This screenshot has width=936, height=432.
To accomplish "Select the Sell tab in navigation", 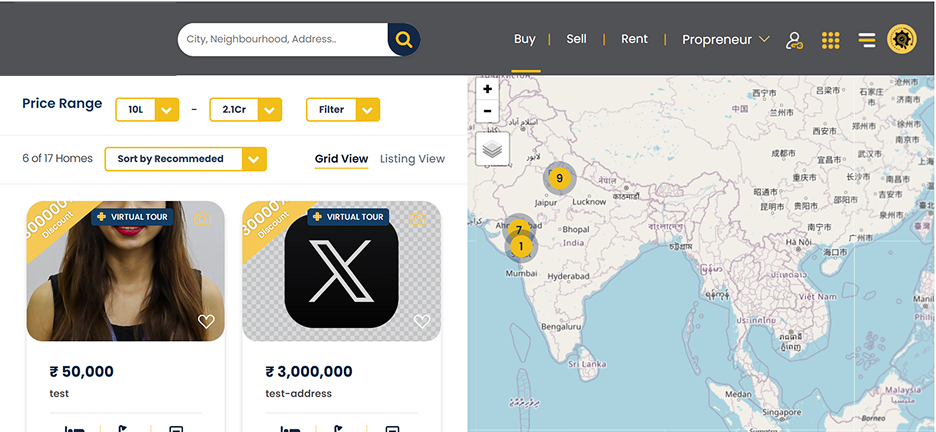I will point(576,39).
